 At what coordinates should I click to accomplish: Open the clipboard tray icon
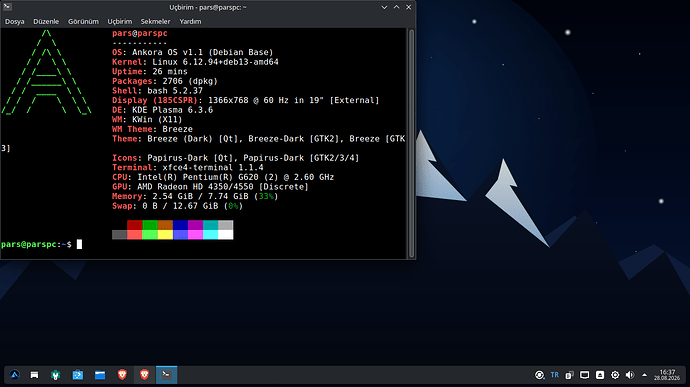coord(569,375)
